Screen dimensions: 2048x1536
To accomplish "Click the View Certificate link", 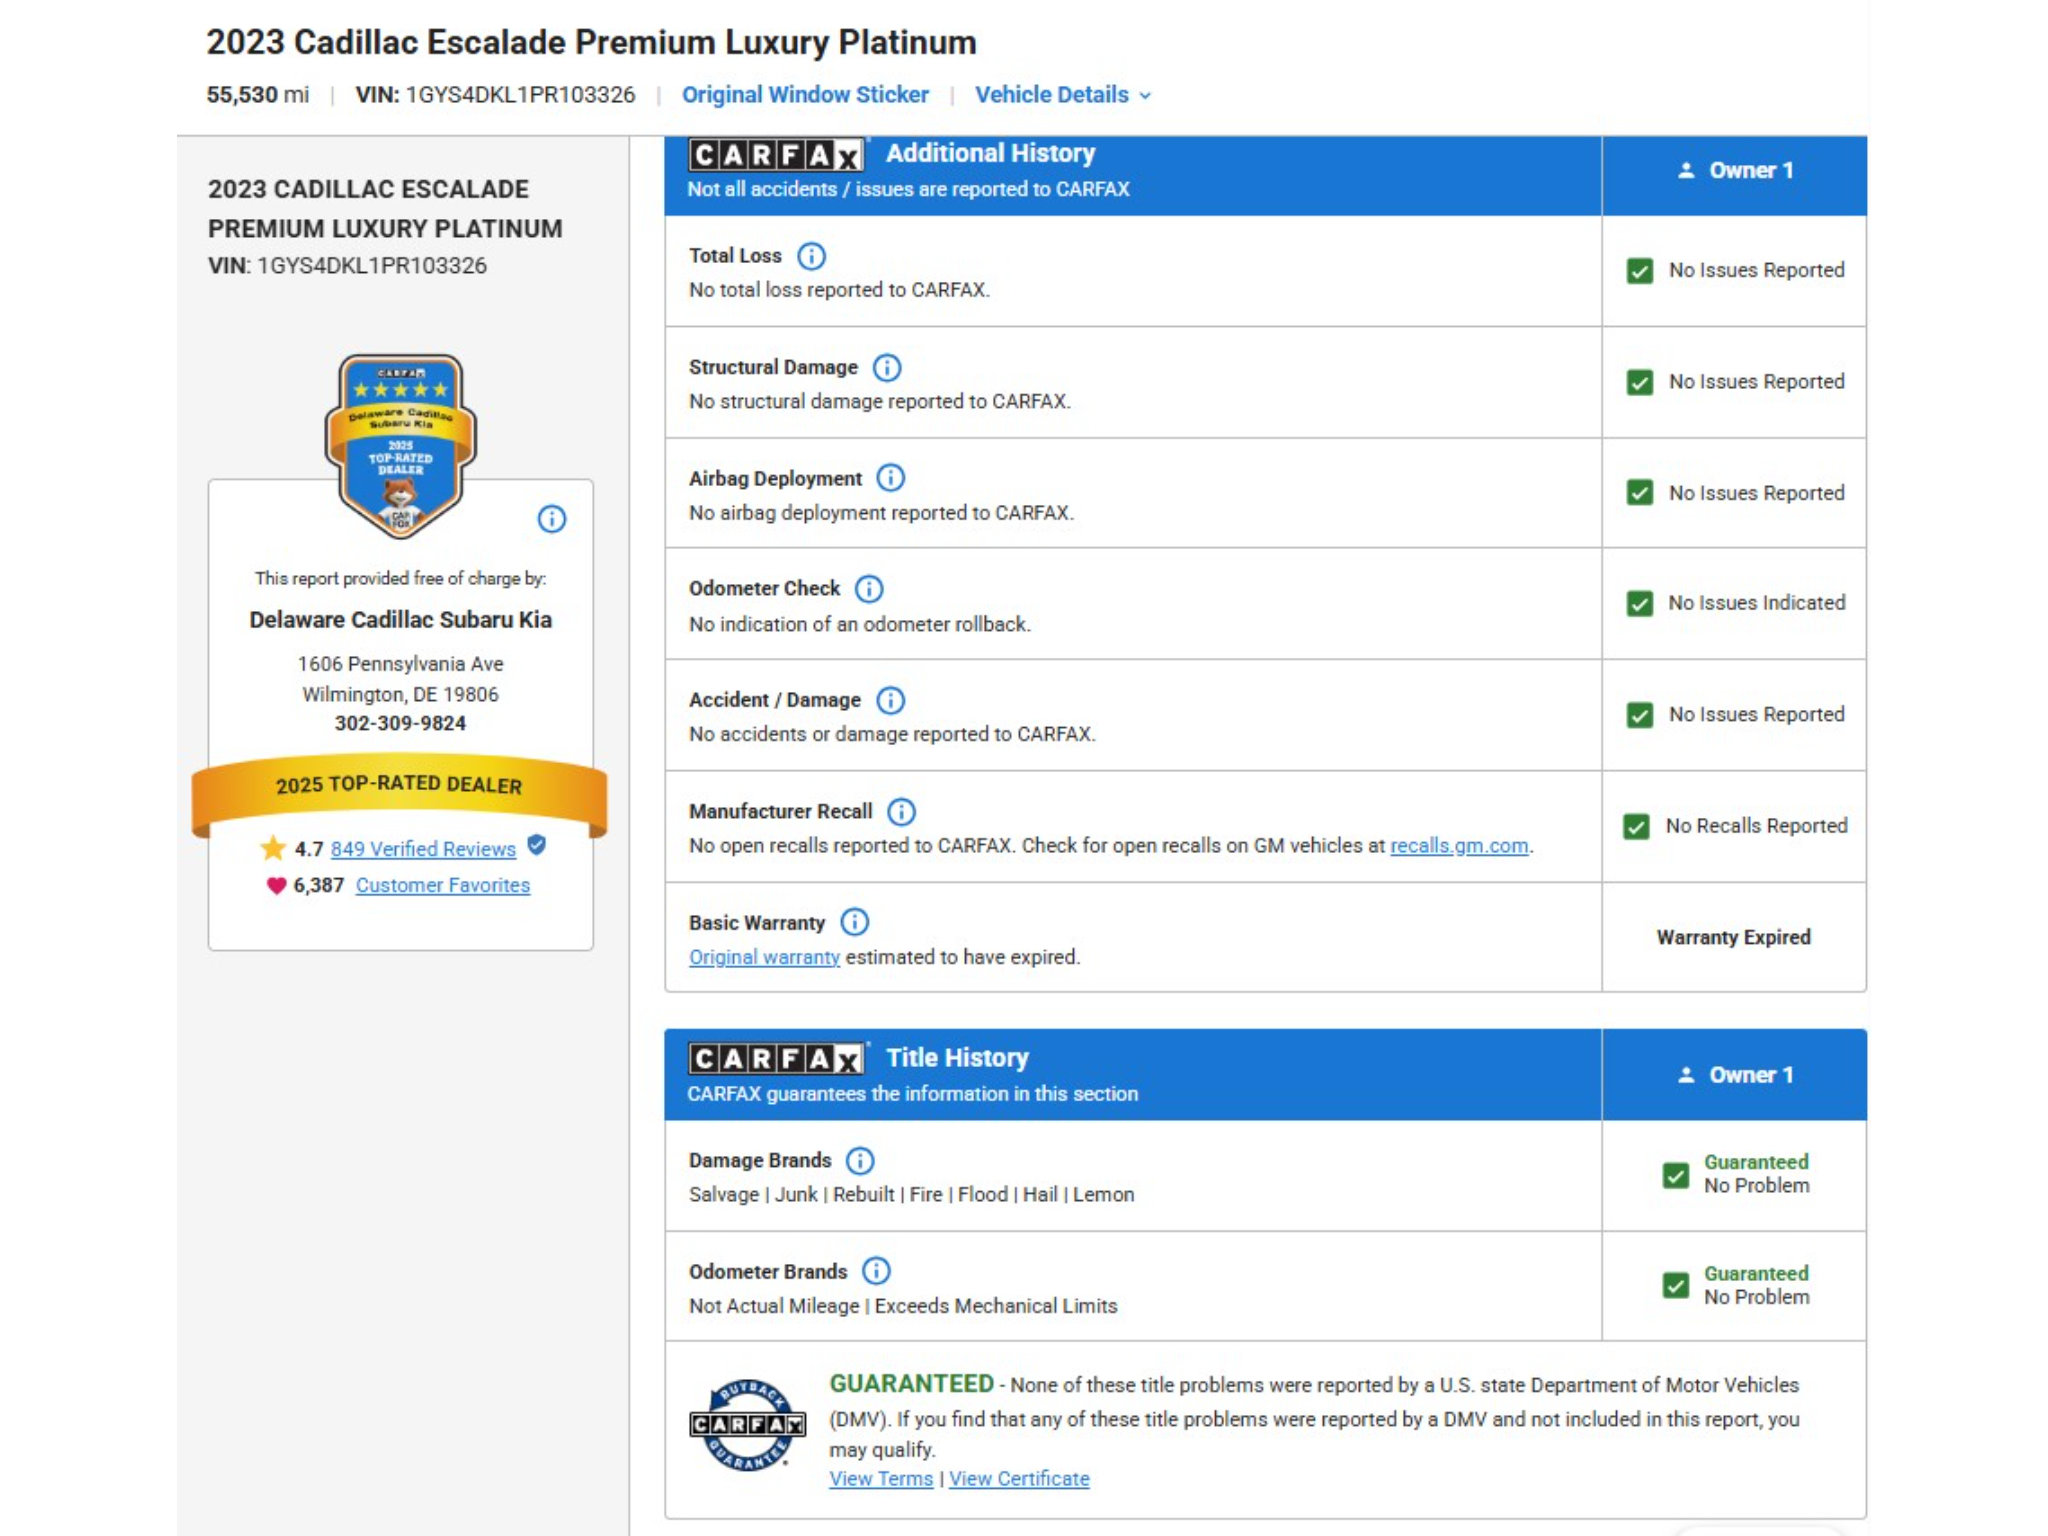I will tap(1019, 1479).
